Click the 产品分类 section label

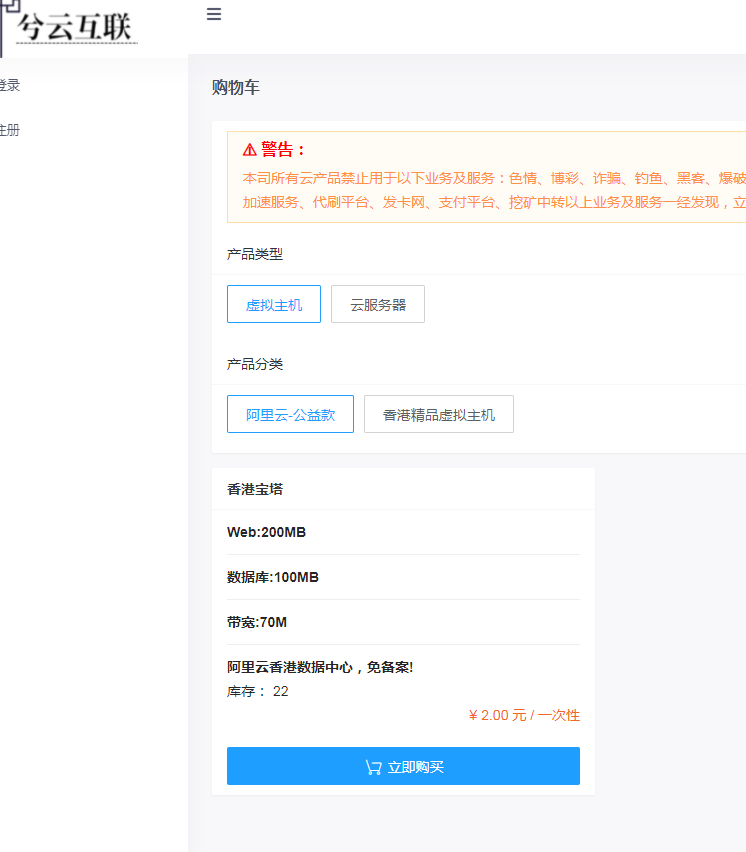[x=255, y=364]
